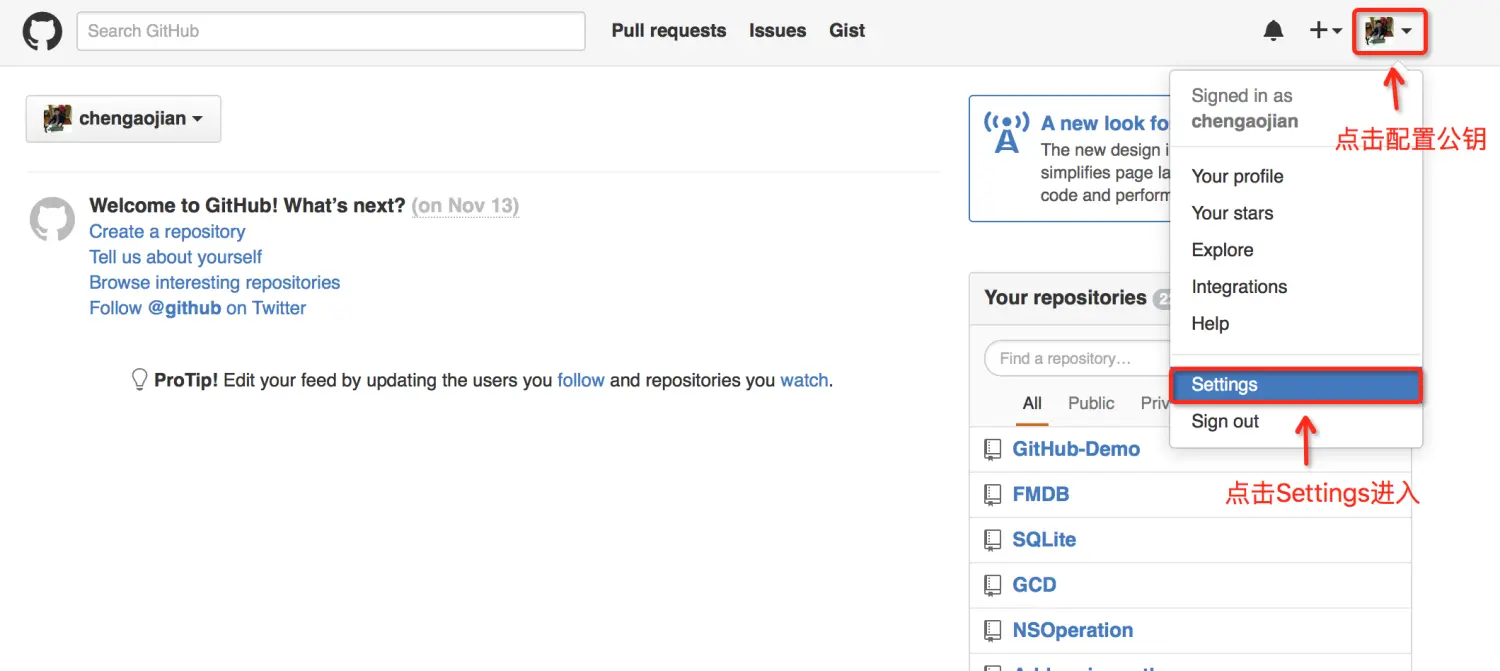Switch to the Public repositories tab

tap(1091, 403)
